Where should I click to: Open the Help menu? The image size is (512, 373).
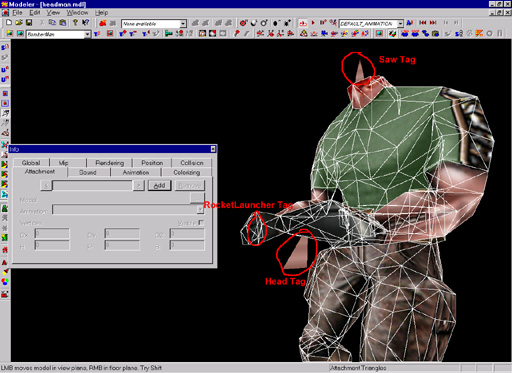click(x=101, y=13)
